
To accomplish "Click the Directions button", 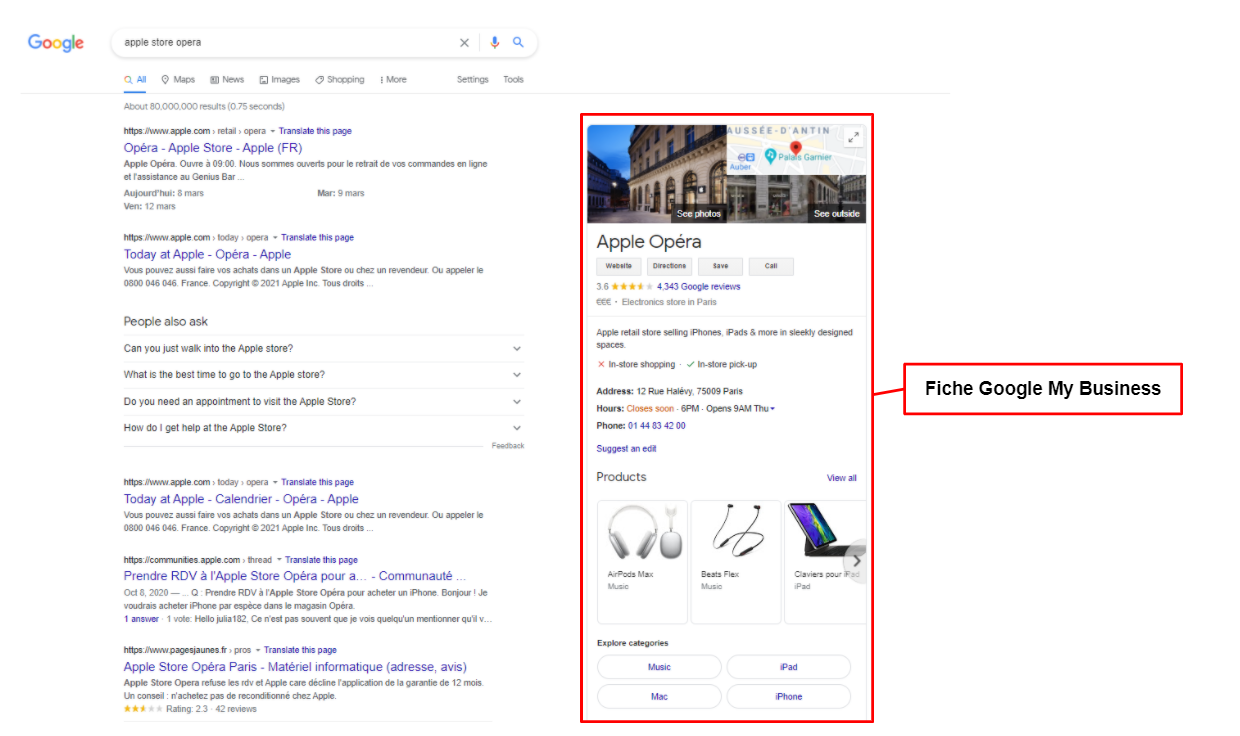I will tap(669, 266).
